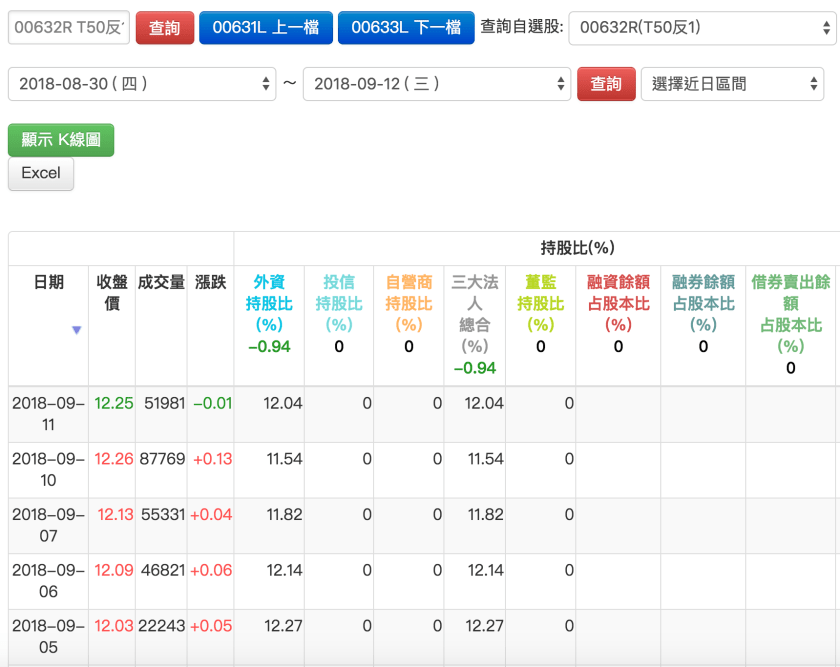Click the 查詢 button after the date range
This screenshot has width=840, height=667.
(x=607, y=85)
